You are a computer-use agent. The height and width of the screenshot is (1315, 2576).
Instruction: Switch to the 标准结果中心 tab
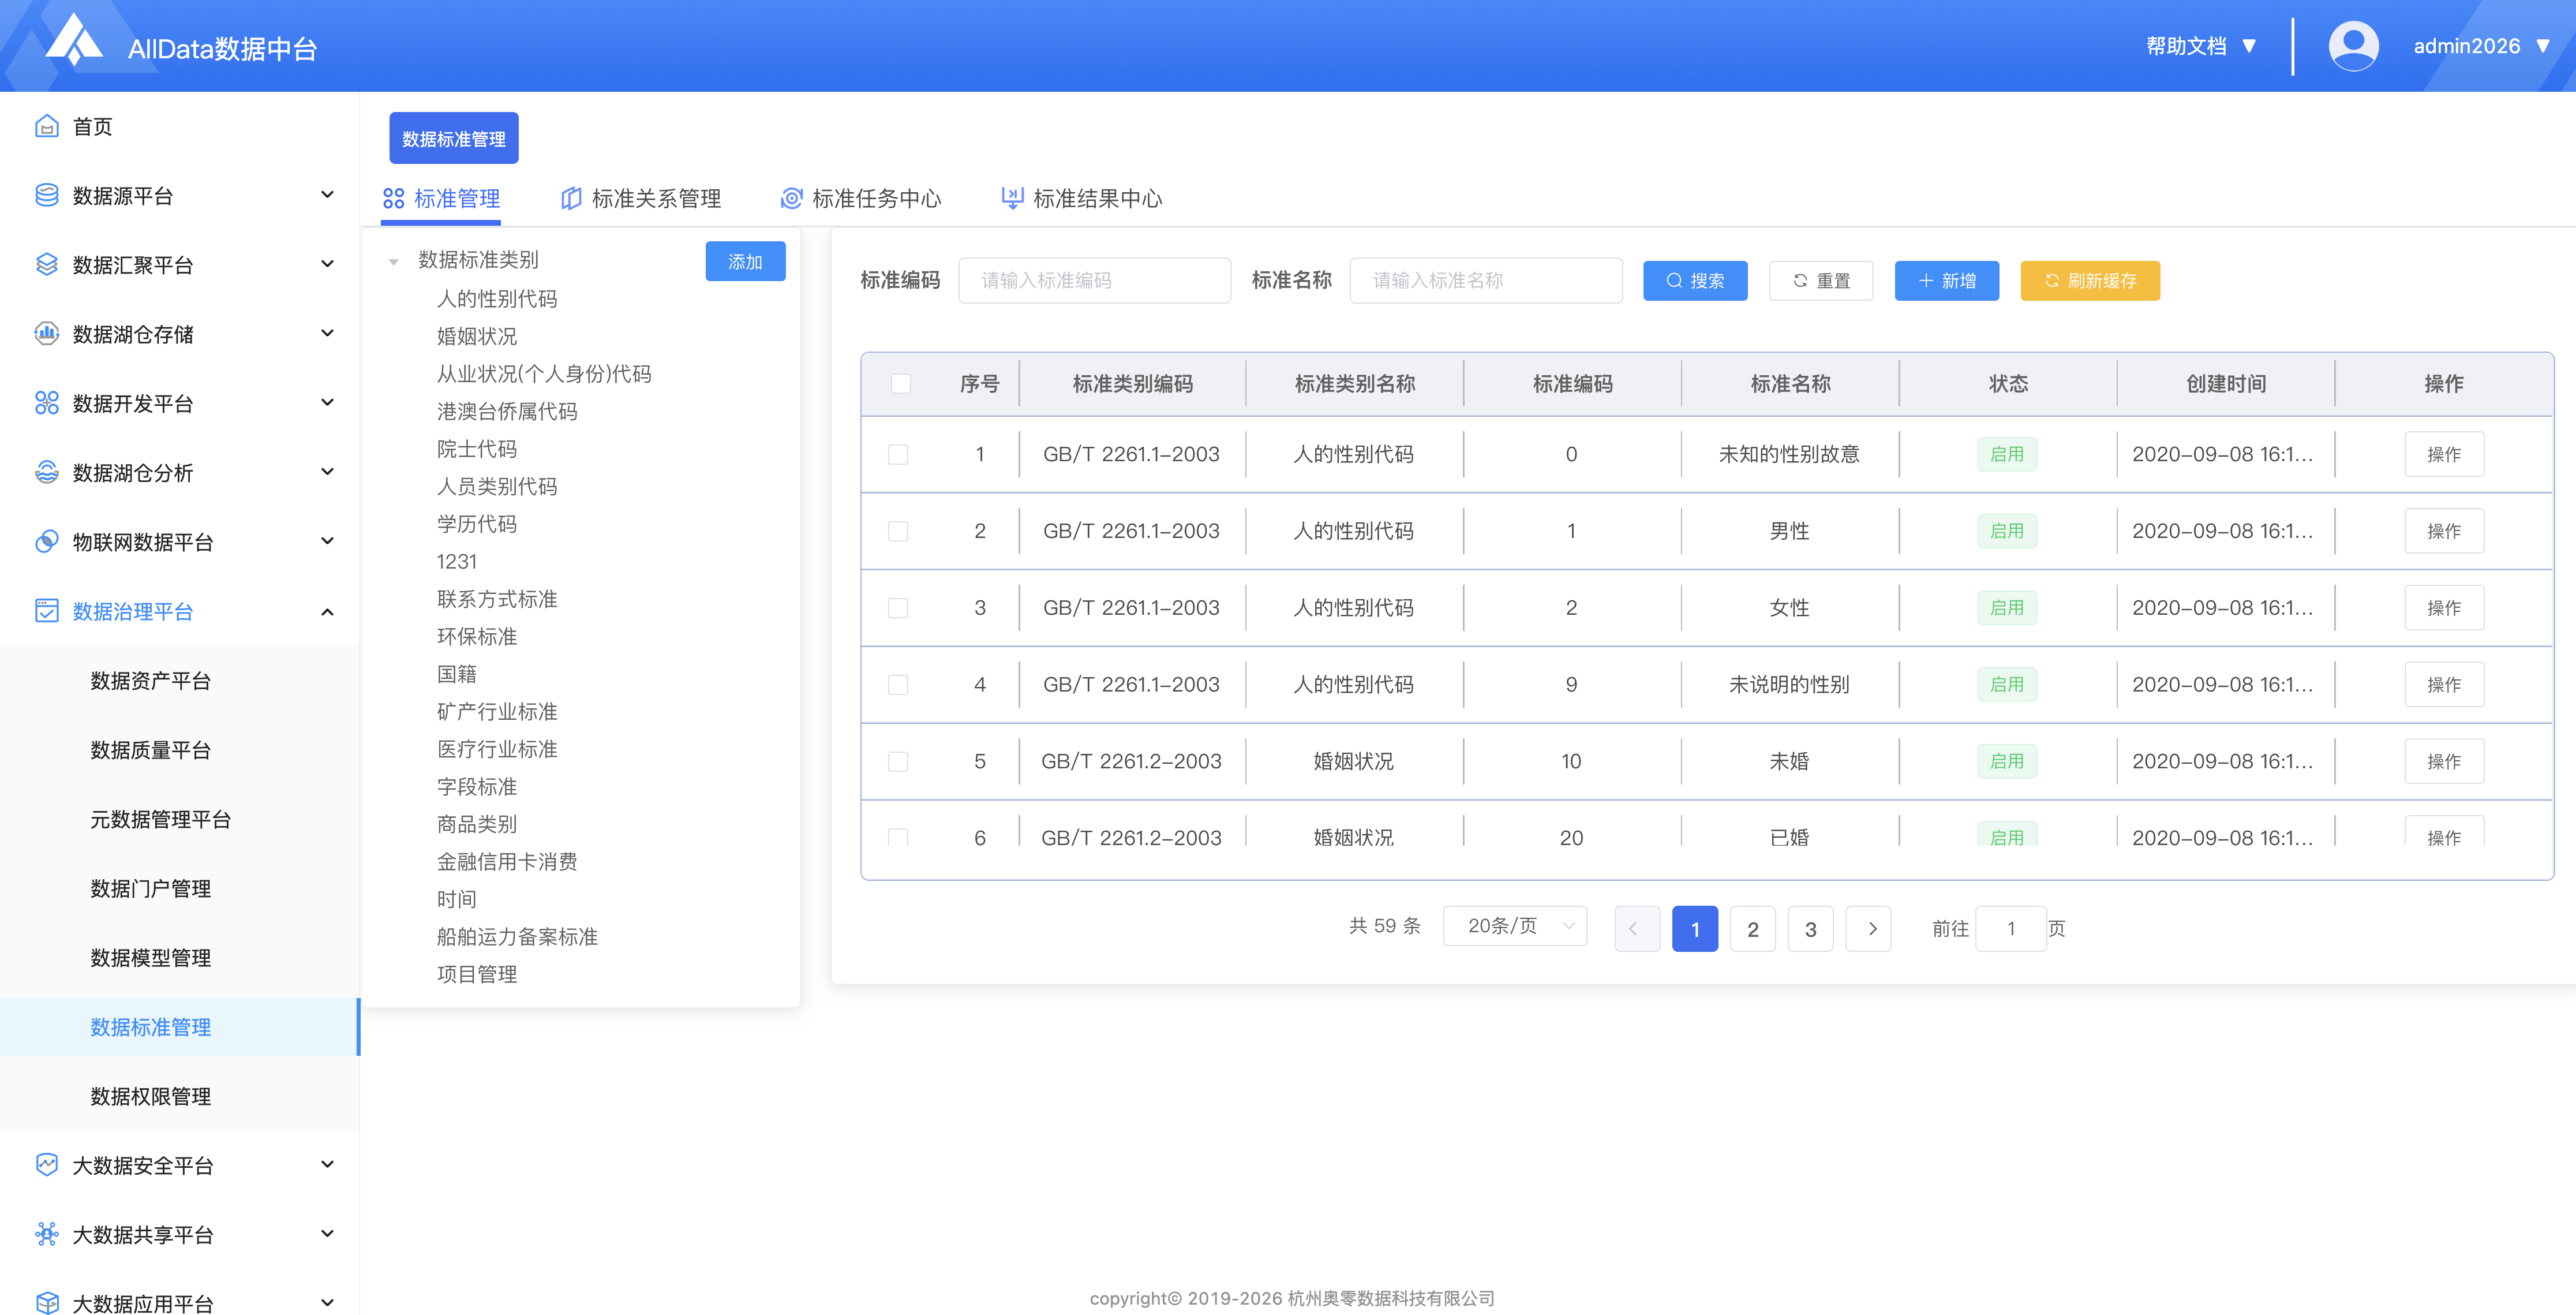(x=1081, y=198)
